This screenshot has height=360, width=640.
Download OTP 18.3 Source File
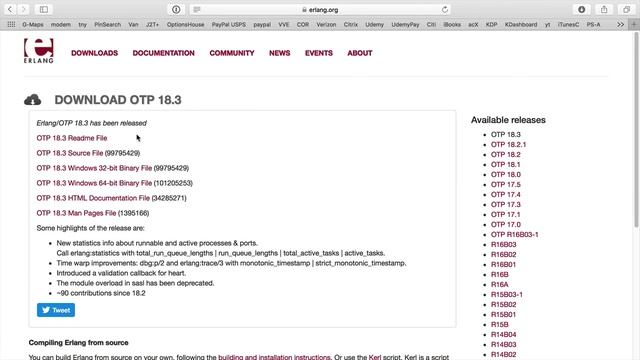[70, 153]
